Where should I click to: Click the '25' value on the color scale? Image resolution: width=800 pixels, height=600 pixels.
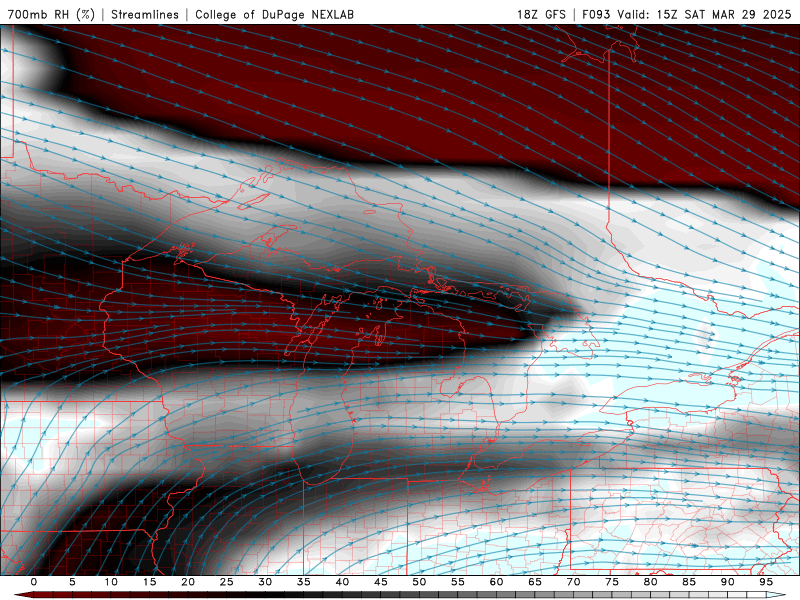tap(227, 582)
